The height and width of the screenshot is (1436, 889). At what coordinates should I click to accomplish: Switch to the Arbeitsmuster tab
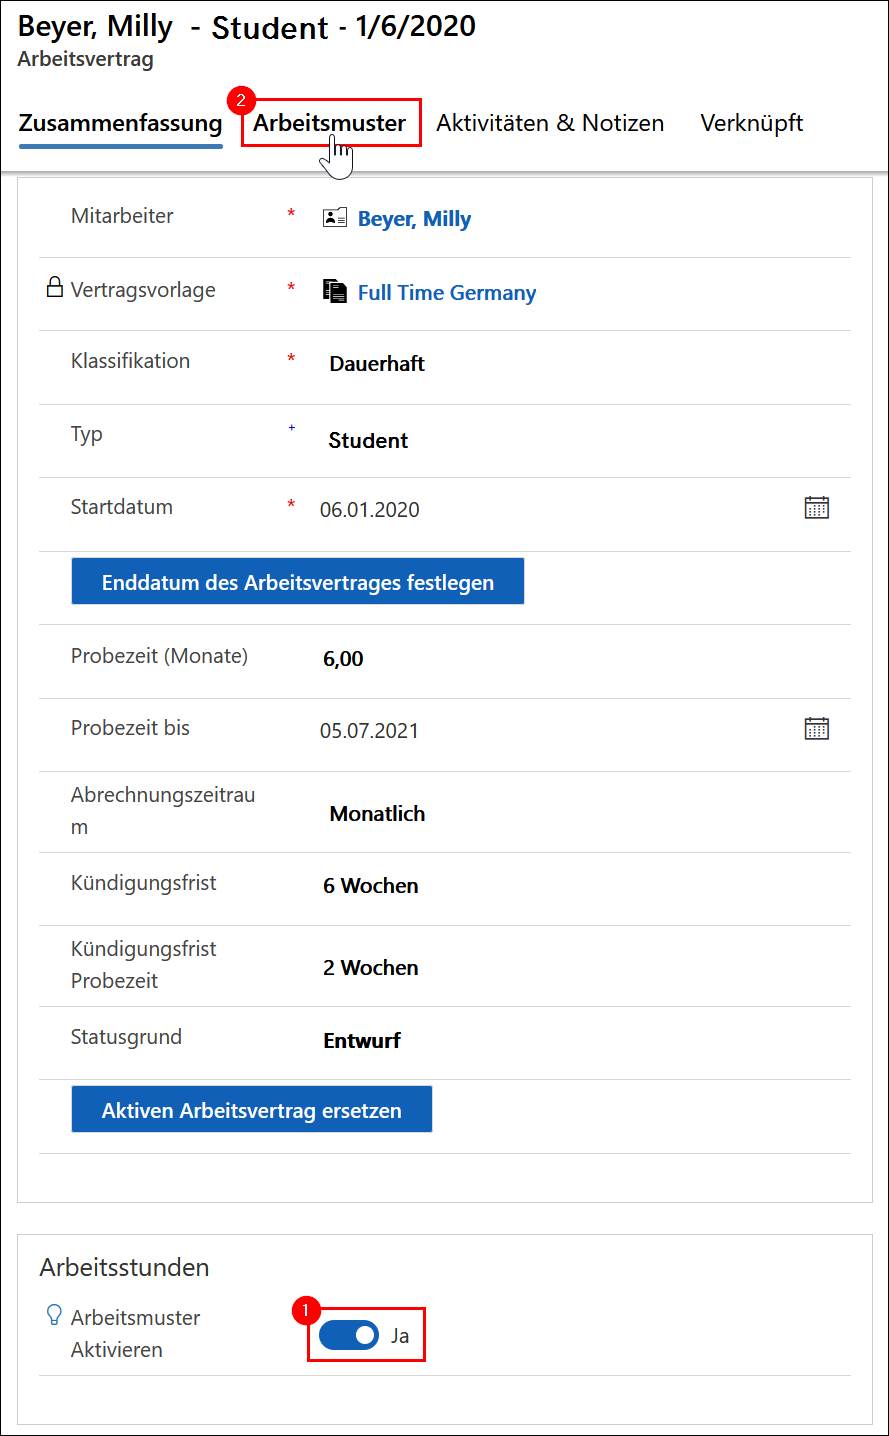(x=330, y=123)
